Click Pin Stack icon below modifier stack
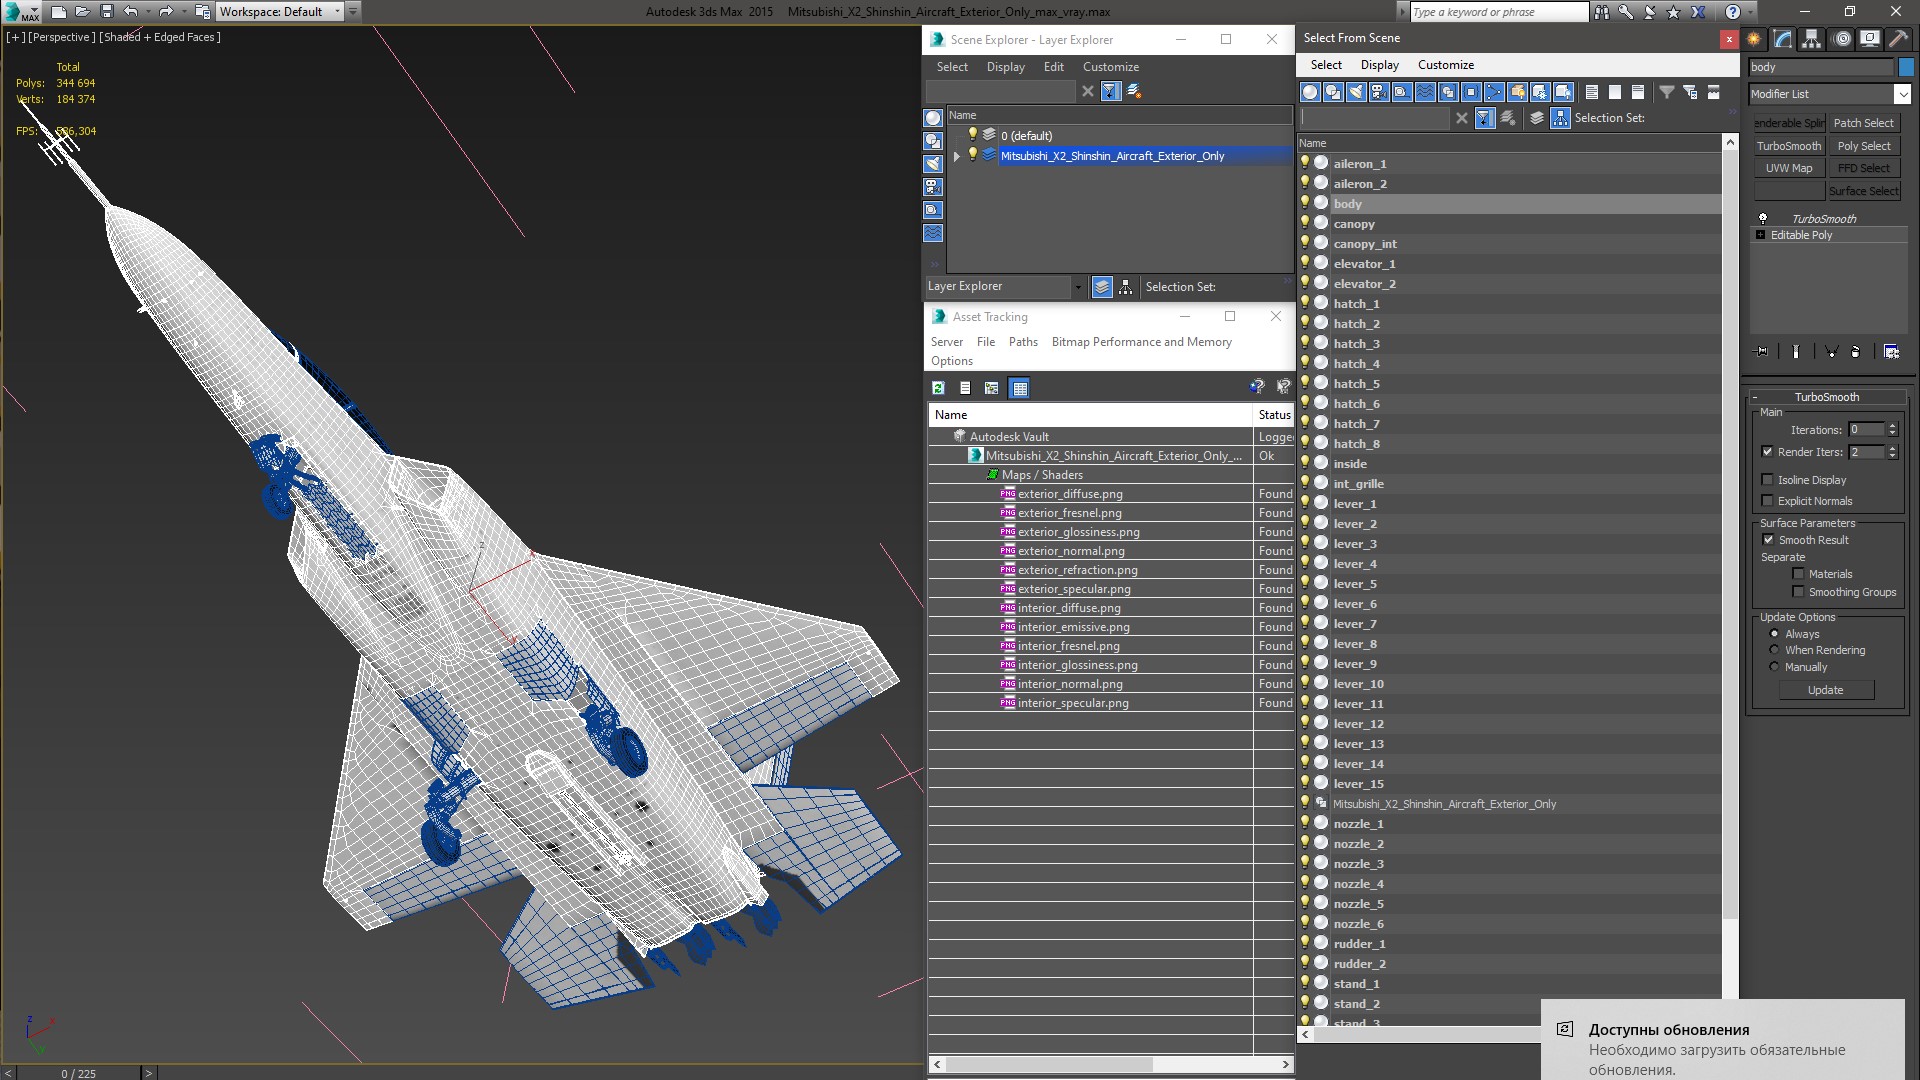This screenshot has height=1080, width=1920. click(1762, 352)
